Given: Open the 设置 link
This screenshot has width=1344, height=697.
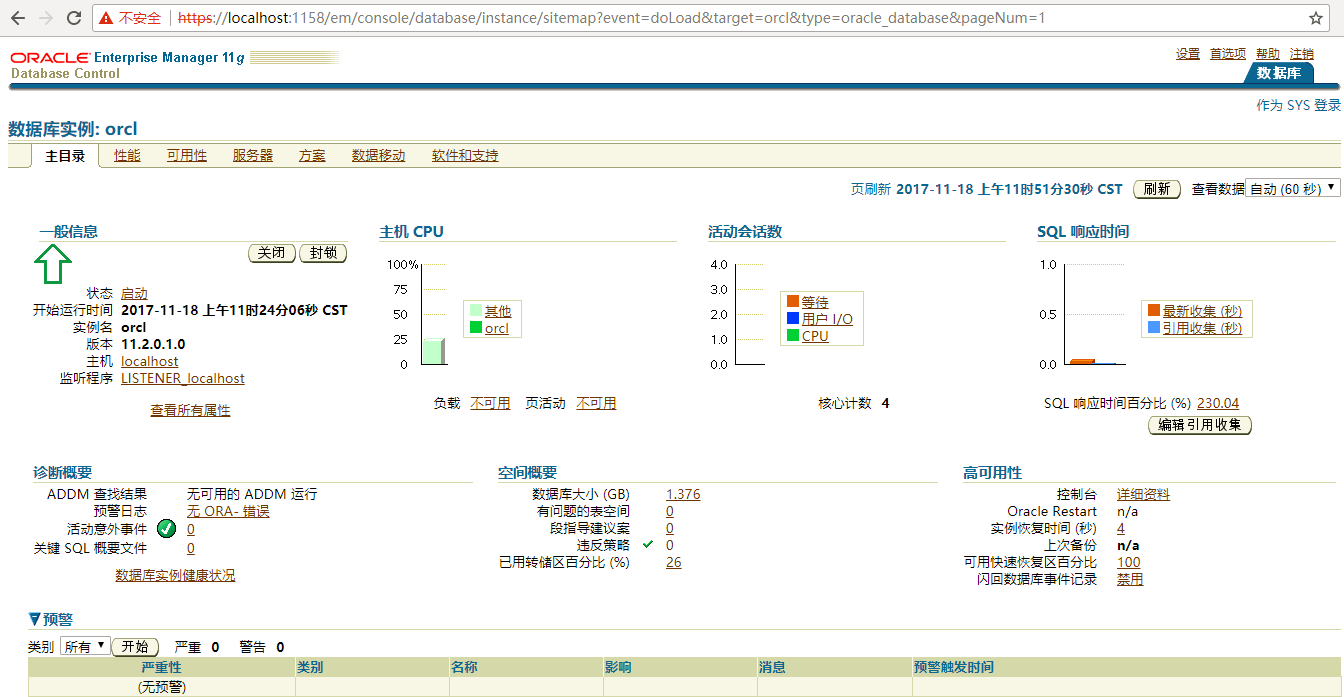Looking at the screenshot, I should coord(1188,54).
